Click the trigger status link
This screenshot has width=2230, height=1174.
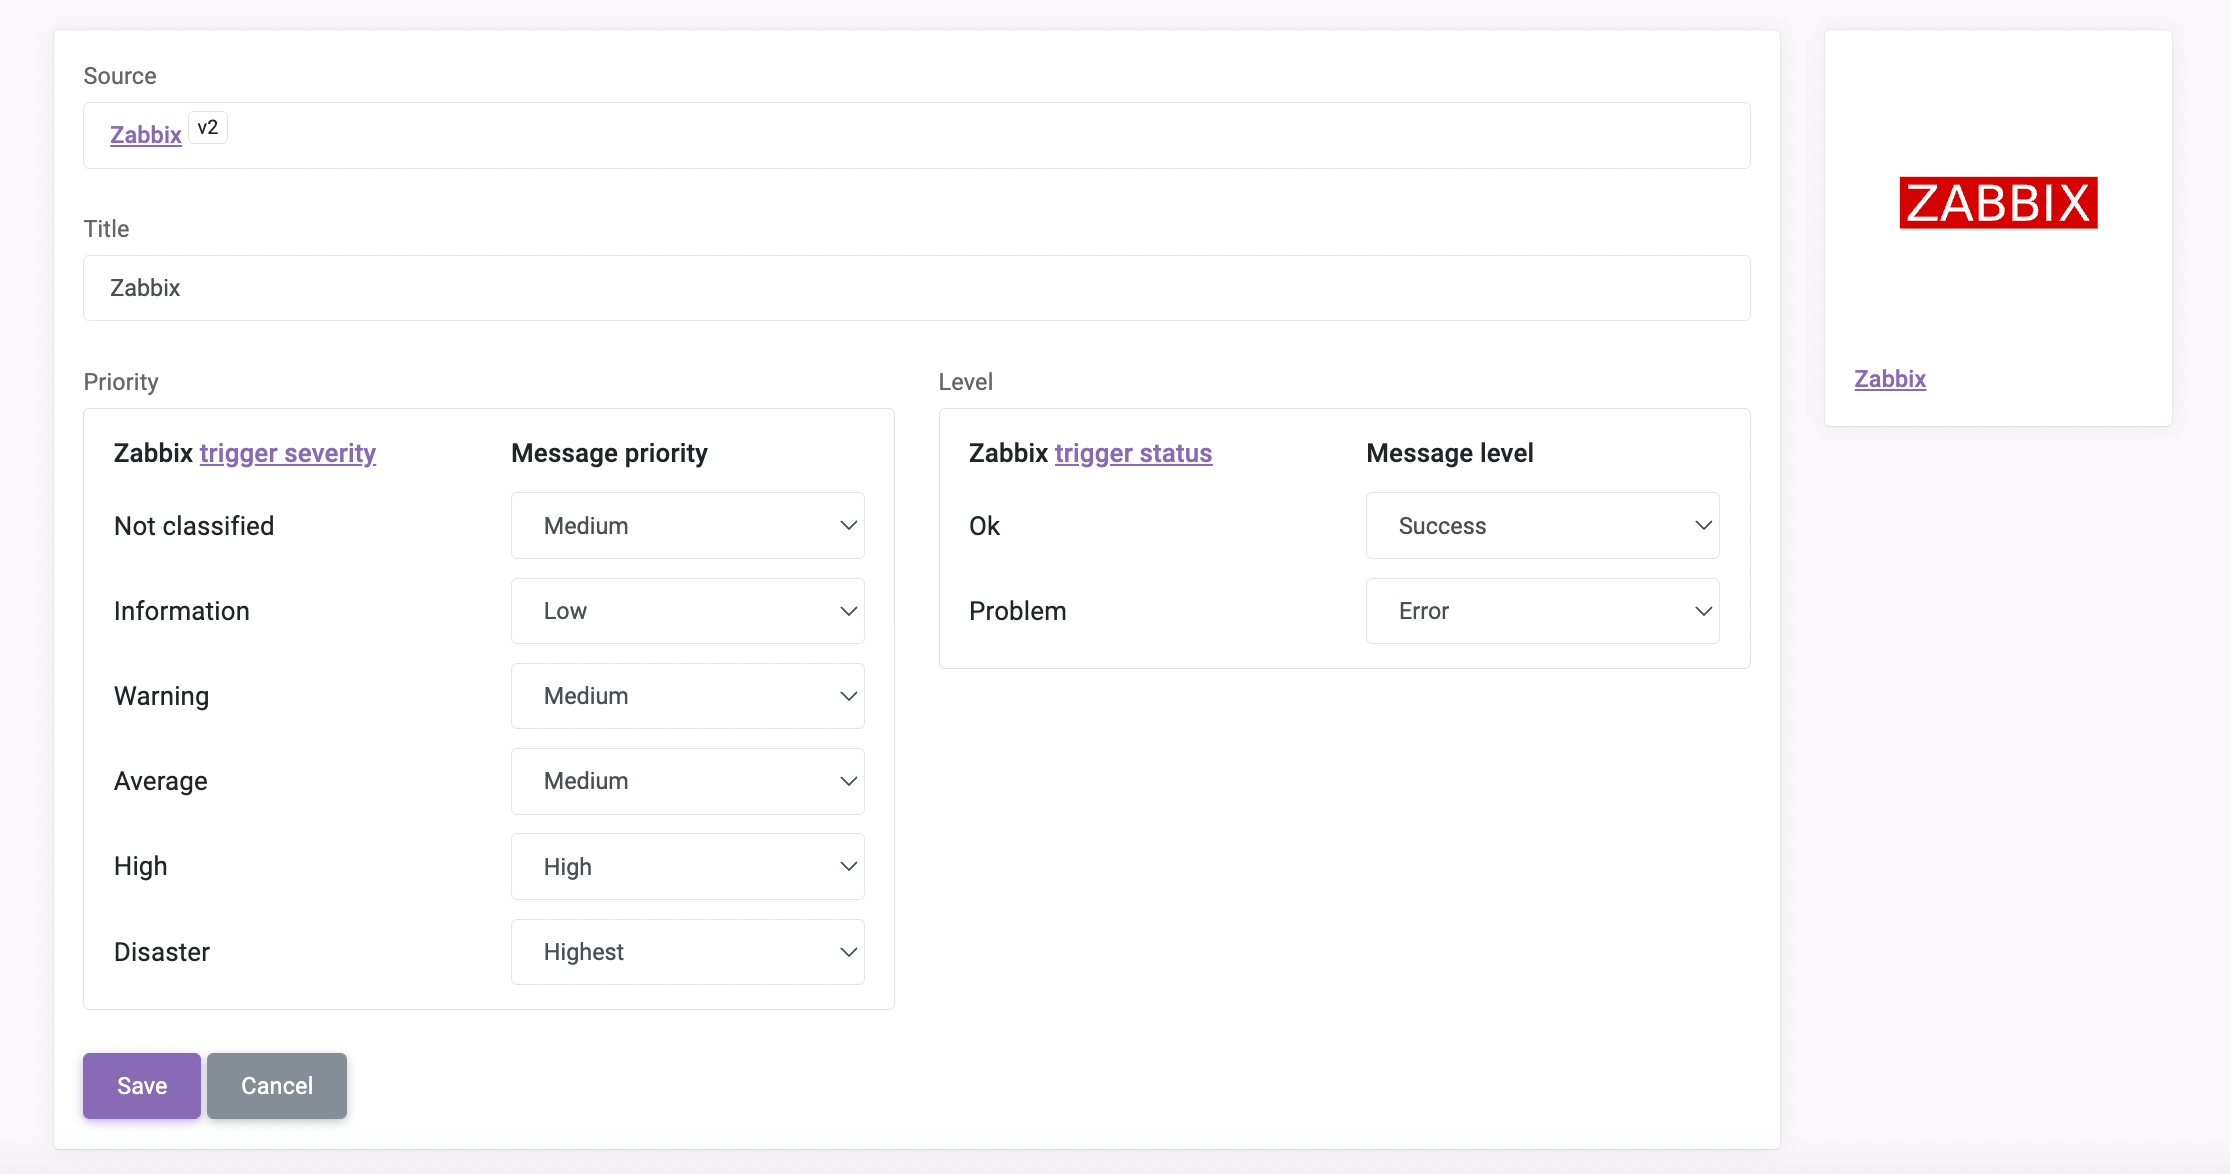click(1133, 453)
